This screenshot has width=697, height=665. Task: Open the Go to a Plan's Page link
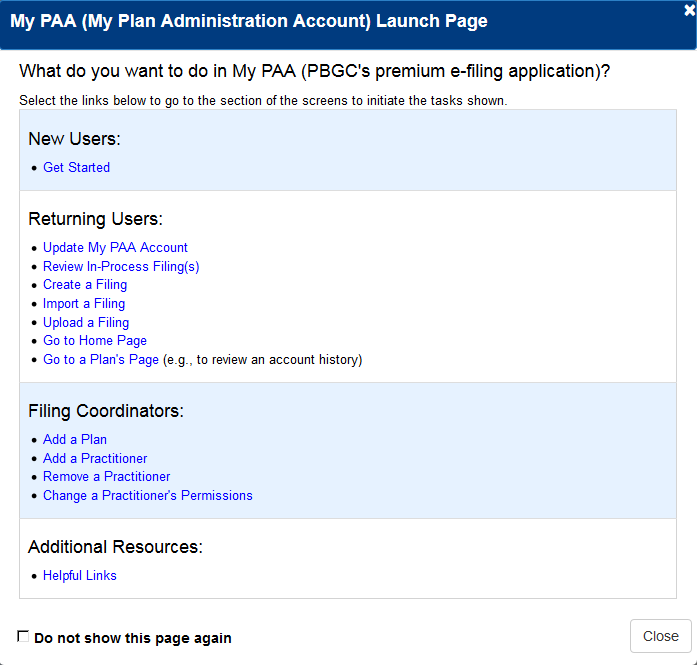tap(101, 360)
